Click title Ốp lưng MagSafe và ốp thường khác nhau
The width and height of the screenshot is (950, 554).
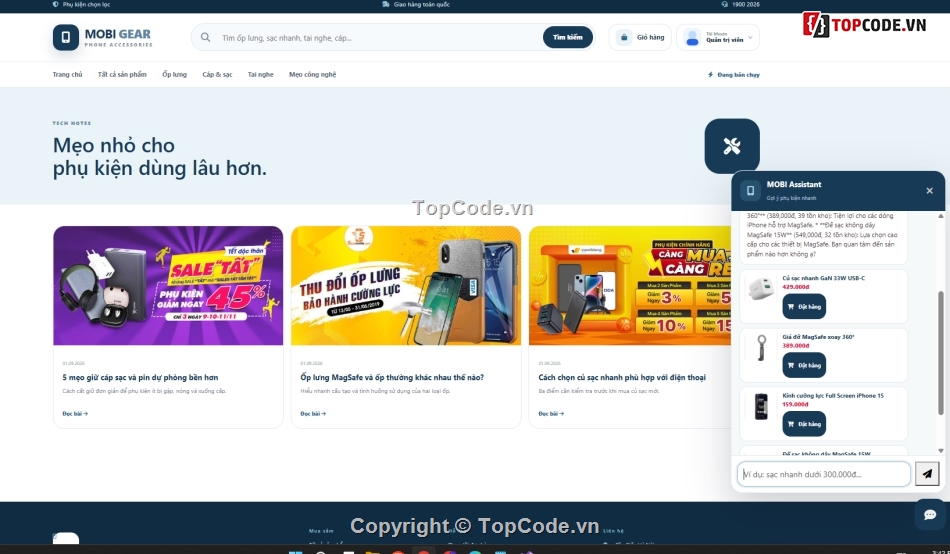tap(392, 377)
